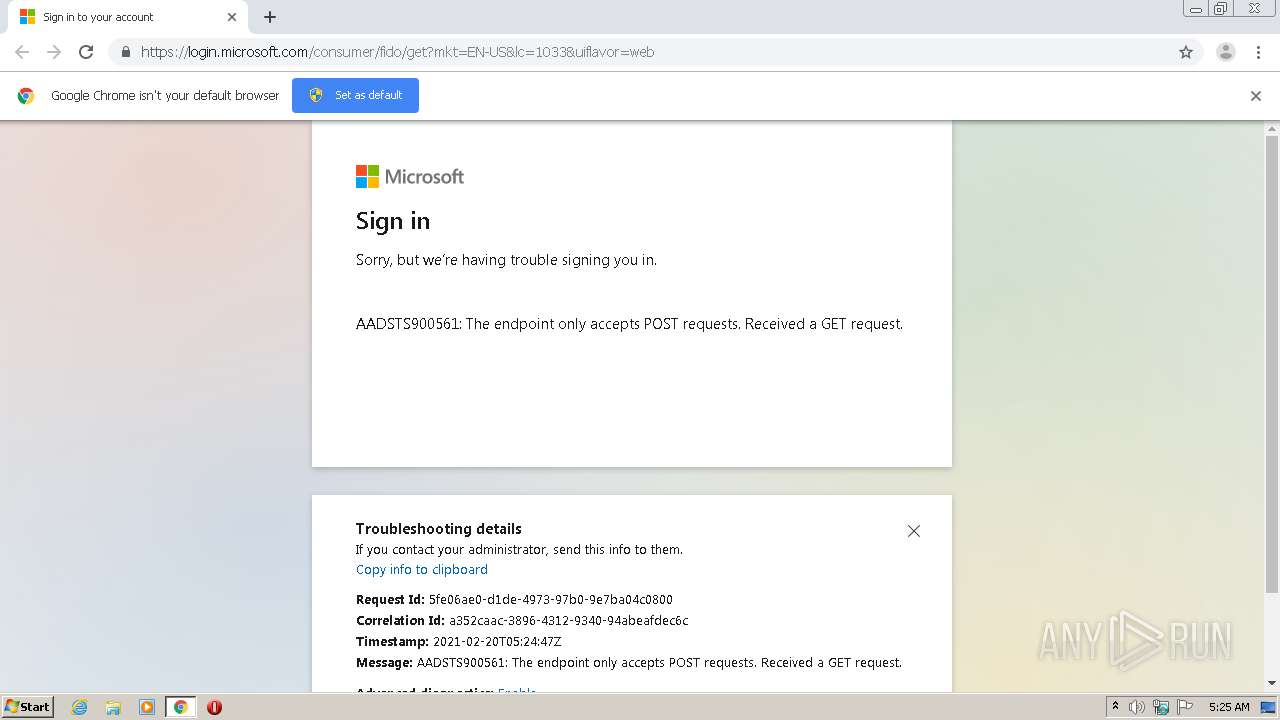This screenshot has width=1280, height=720.
Task: Open the Chrome profile avatar
Action: point(1226,52)
